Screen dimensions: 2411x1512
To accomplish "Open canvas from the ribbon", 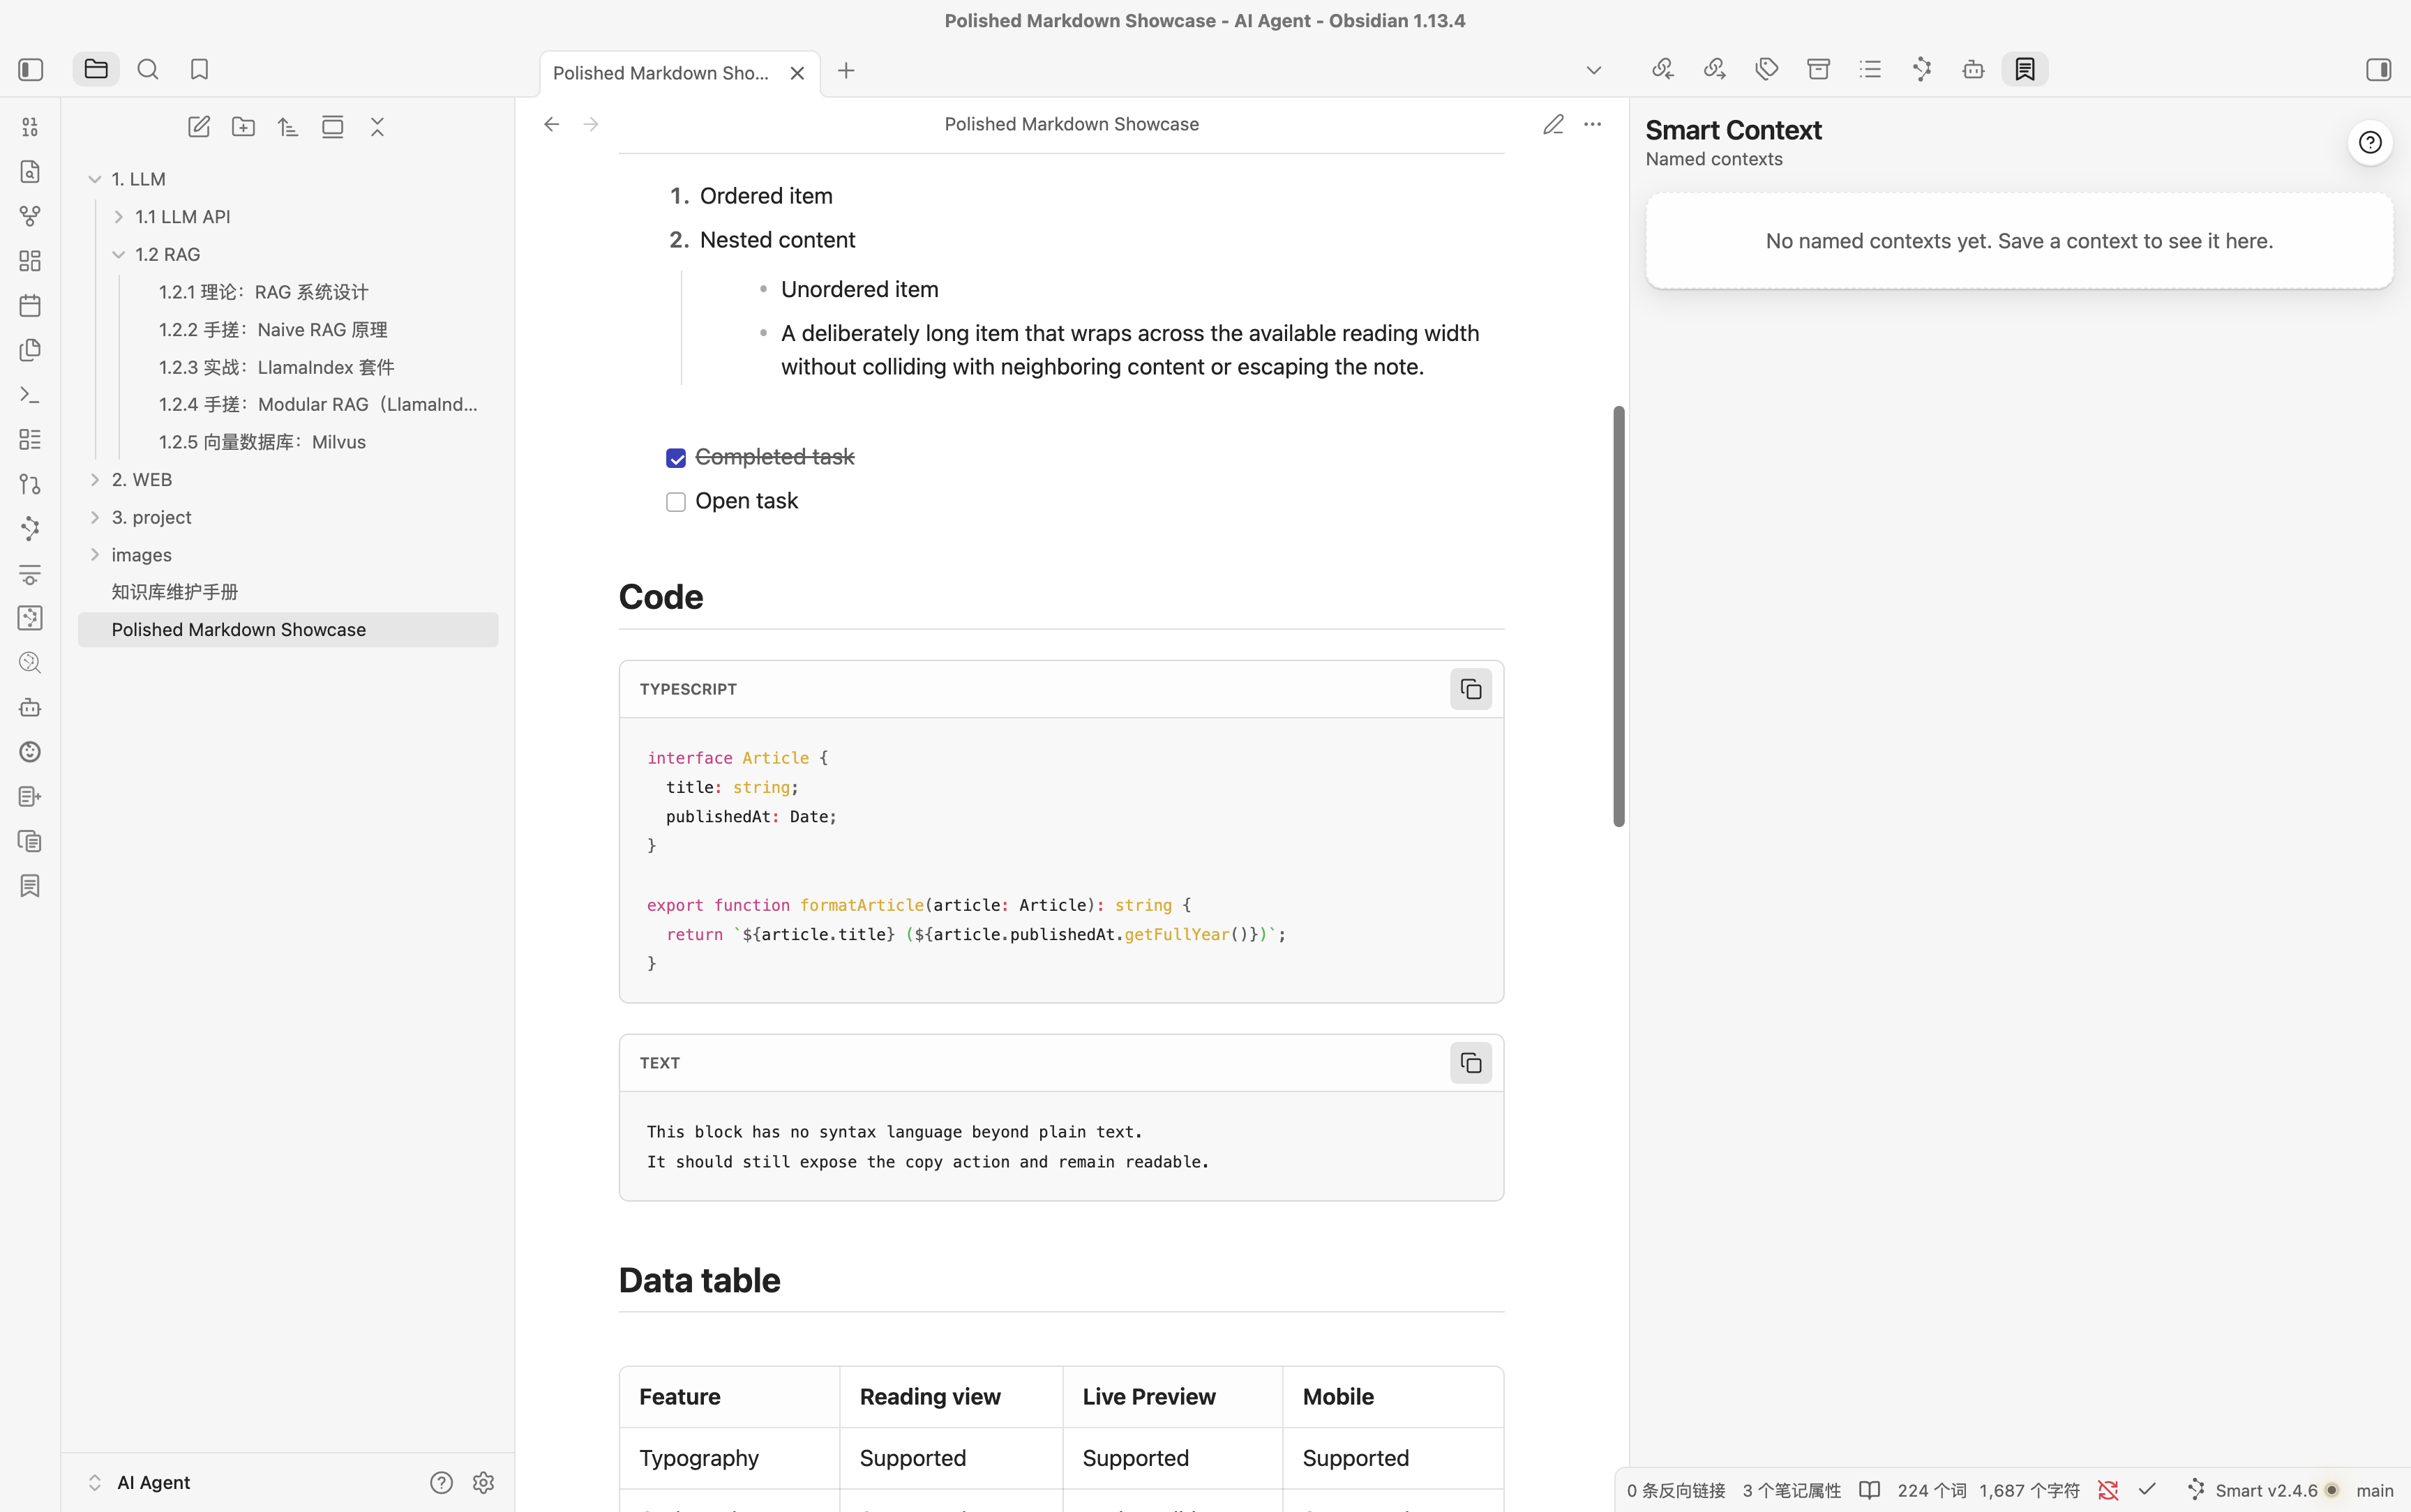I will 30,261.
